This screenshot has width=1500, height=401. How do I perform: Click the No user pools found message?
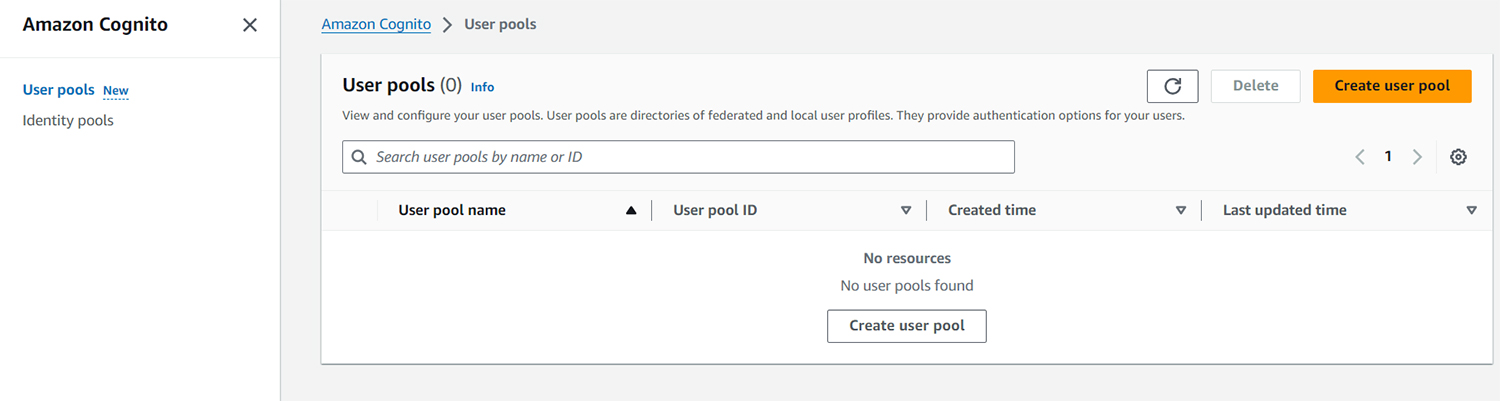pos(907,285)
